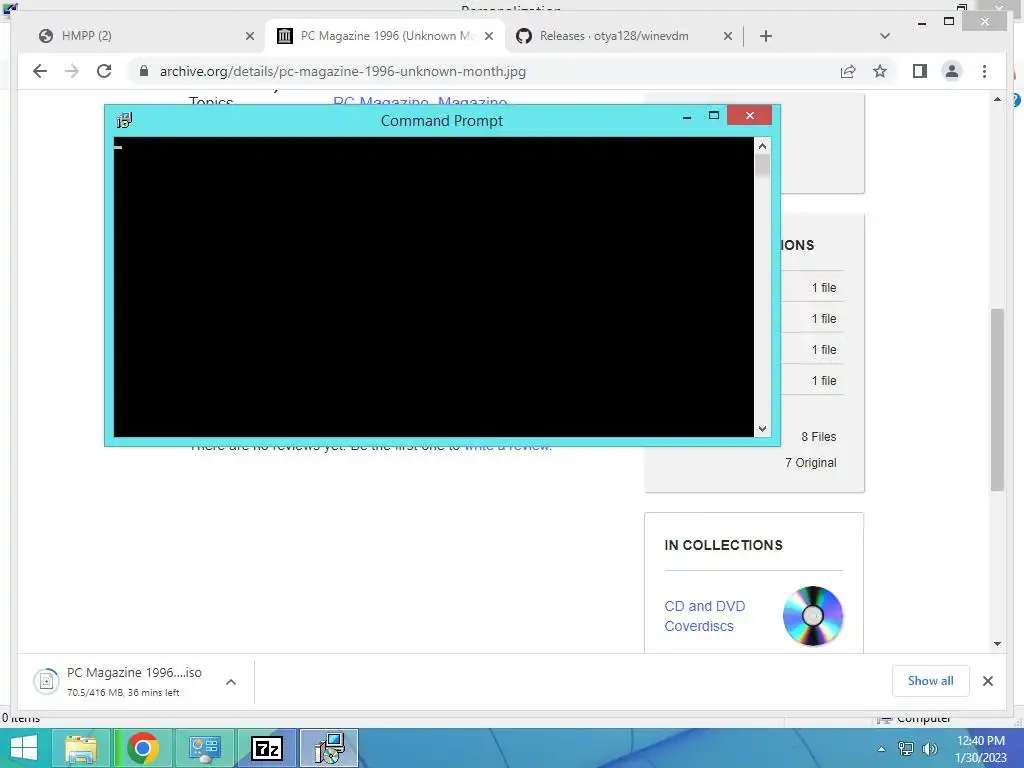Viewport: 1024px width, 768px height.
Task: Open 7-Zip from the taskbar
Action: tap(266, 748)
